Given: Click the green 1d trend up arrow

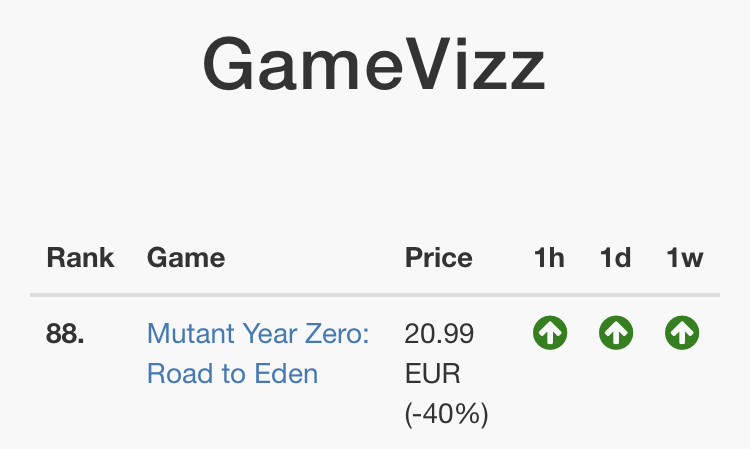Looking at the screenshot, I should coord(616,333).
